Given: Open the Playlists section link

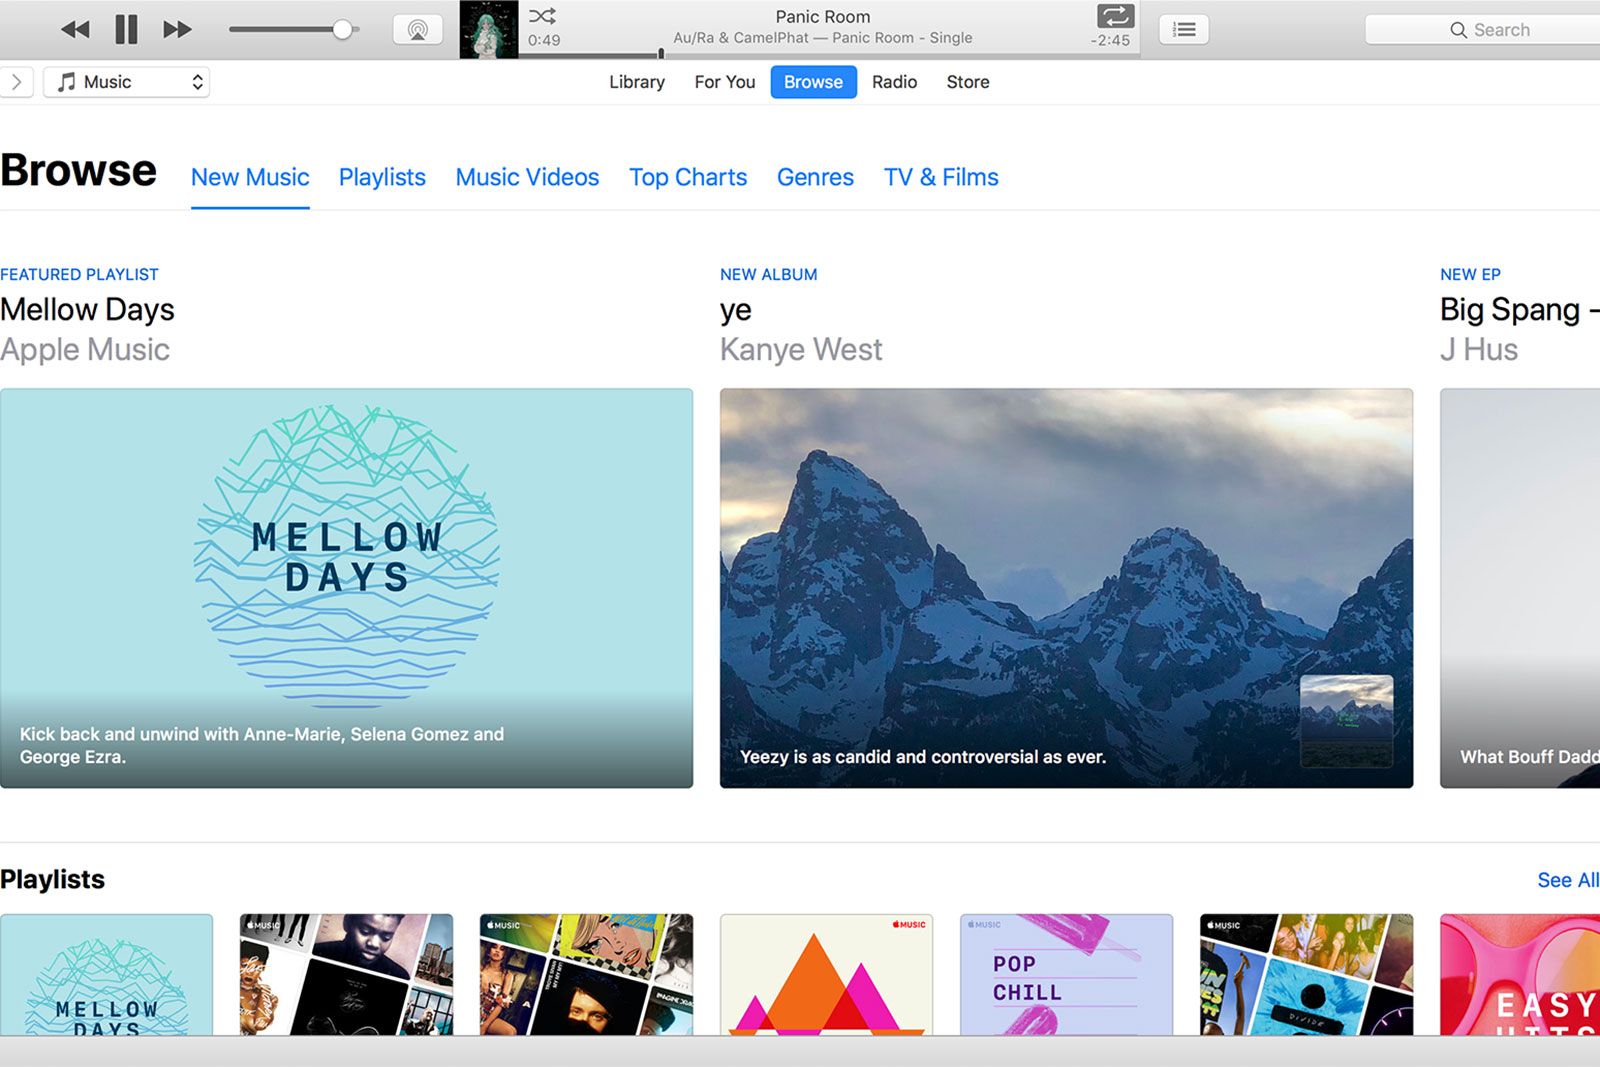Looking at the screenshot, I should (x=382, y=177).
